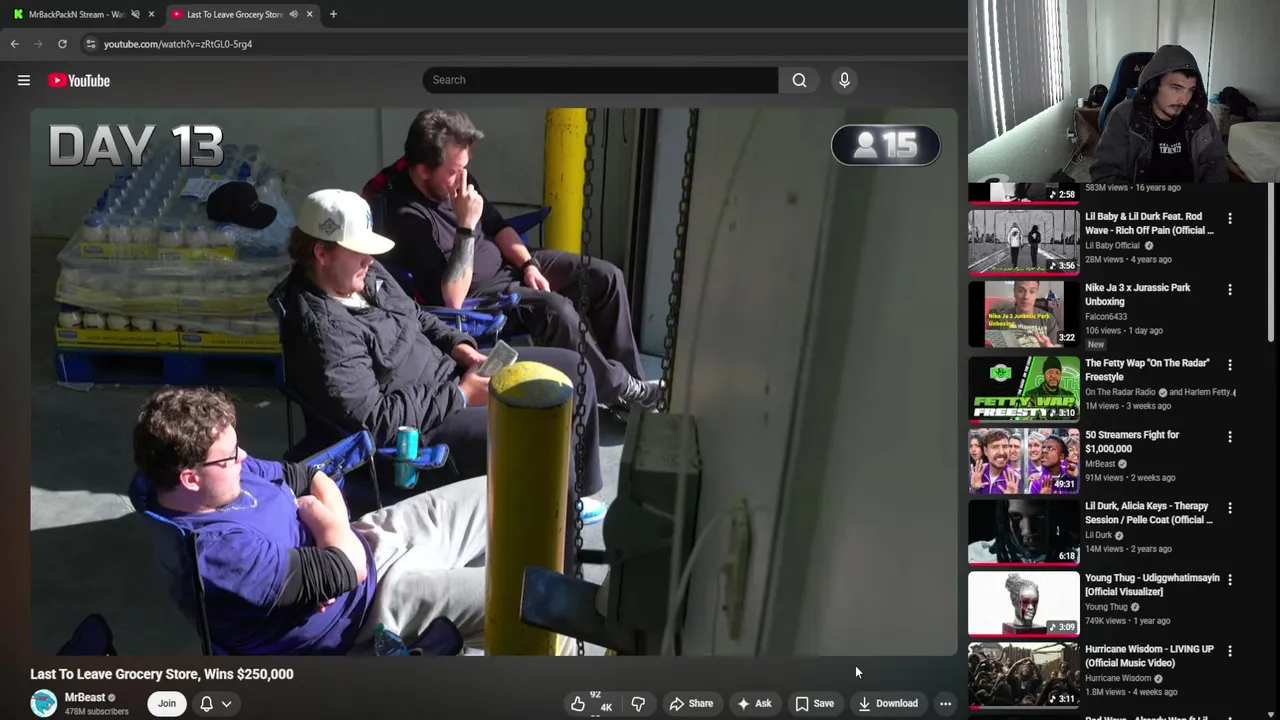This screenshot has width=1280, height=720.
Task: Open options for Nike Ja 3 Jurassic Park video
Action: (1230, 290)
